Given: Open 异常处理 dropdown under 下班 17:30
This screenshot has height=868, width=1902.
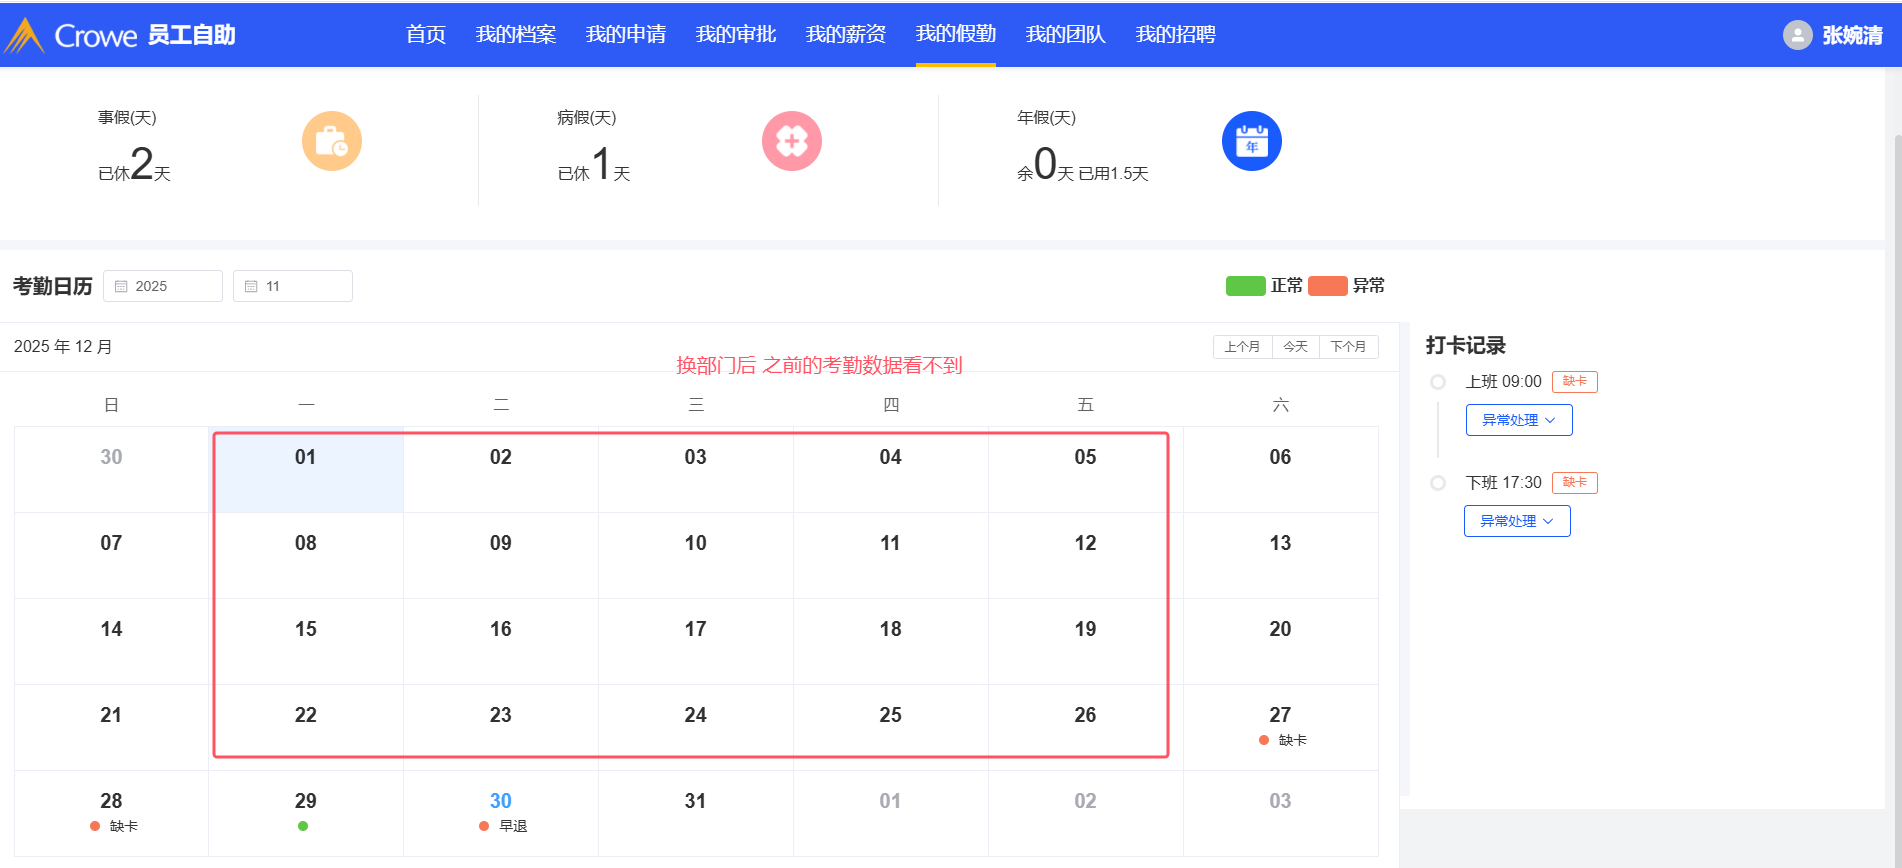Looking at the screenshot, I should (1516, 521).
